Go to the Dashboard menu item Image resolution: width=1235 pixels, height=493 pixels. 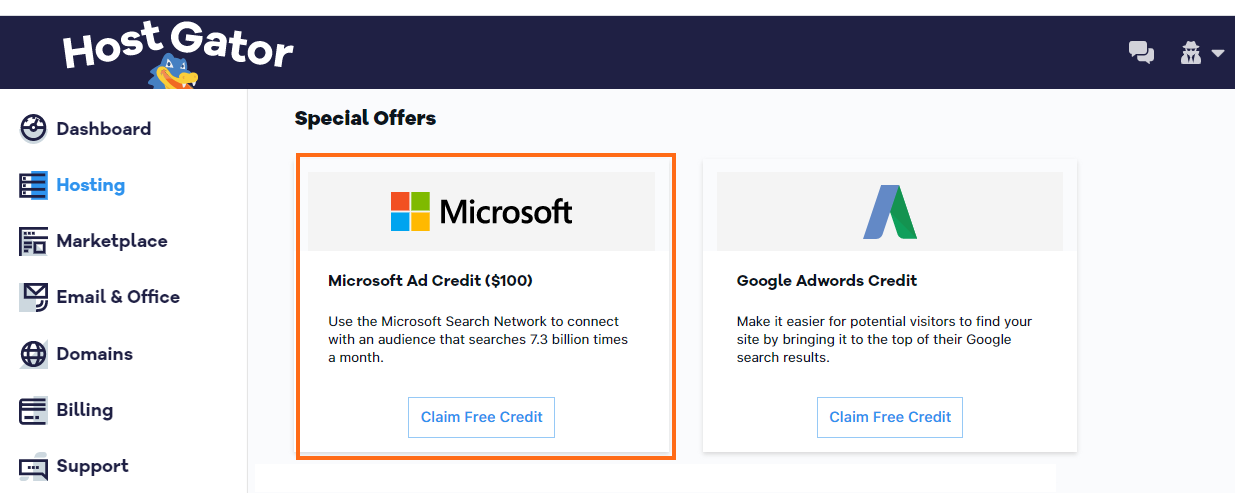[104, 129]
